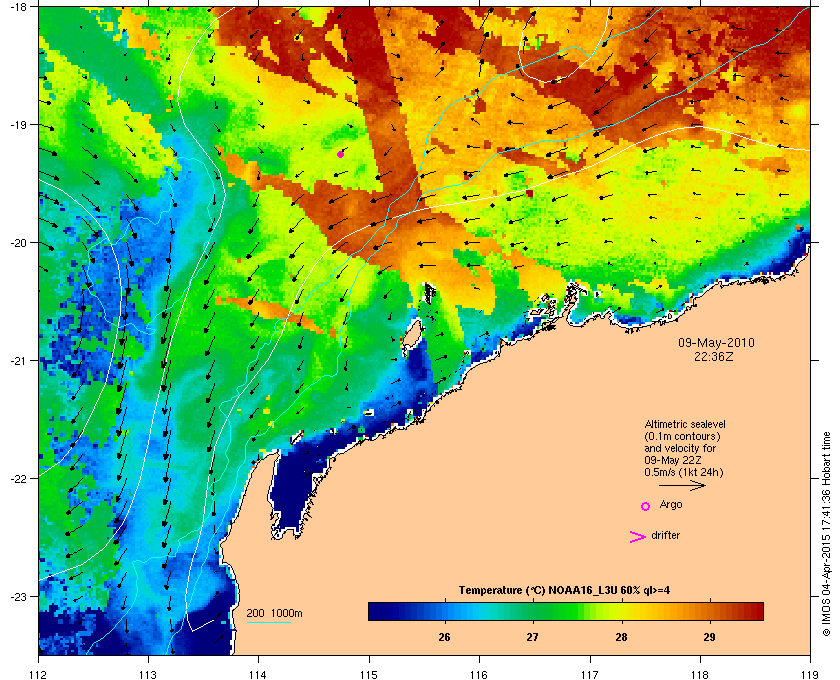Image resolution: width=840 pixels, height=680 pixels.
Task: Click the latitude axis label -18
Action: 18,6
